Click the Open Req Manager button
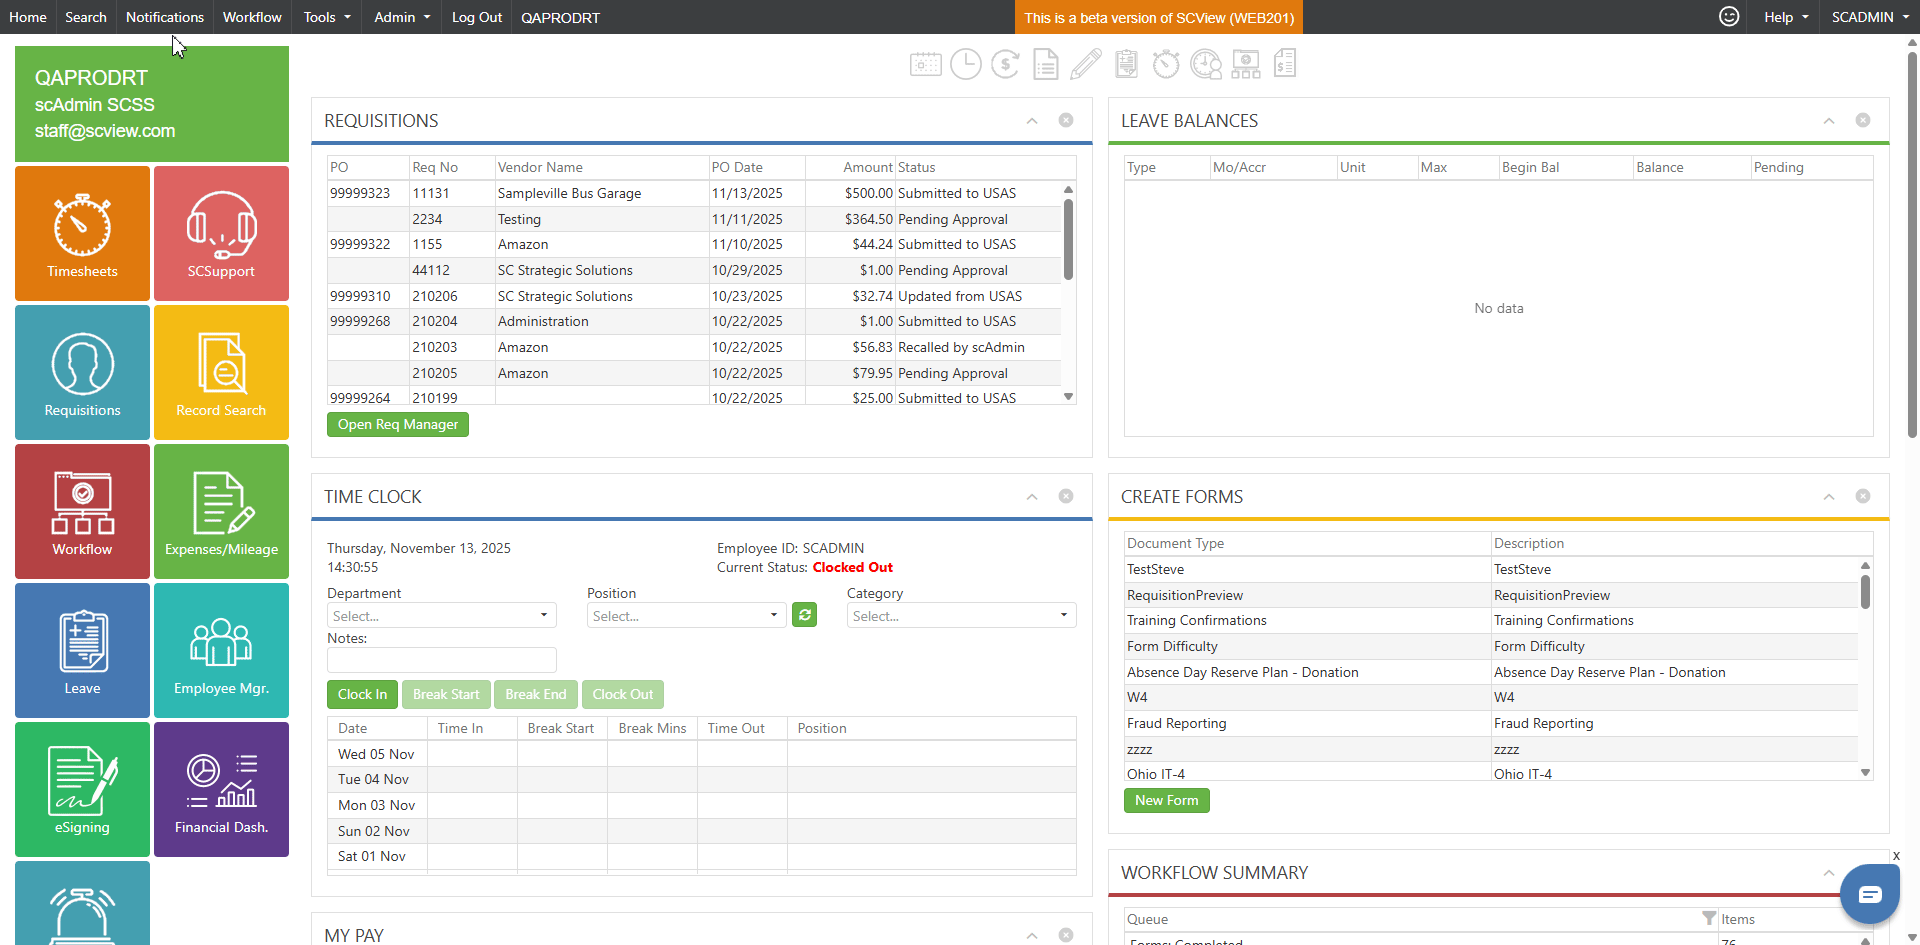This screenshot has width=1920, height=945. [398, 424]
